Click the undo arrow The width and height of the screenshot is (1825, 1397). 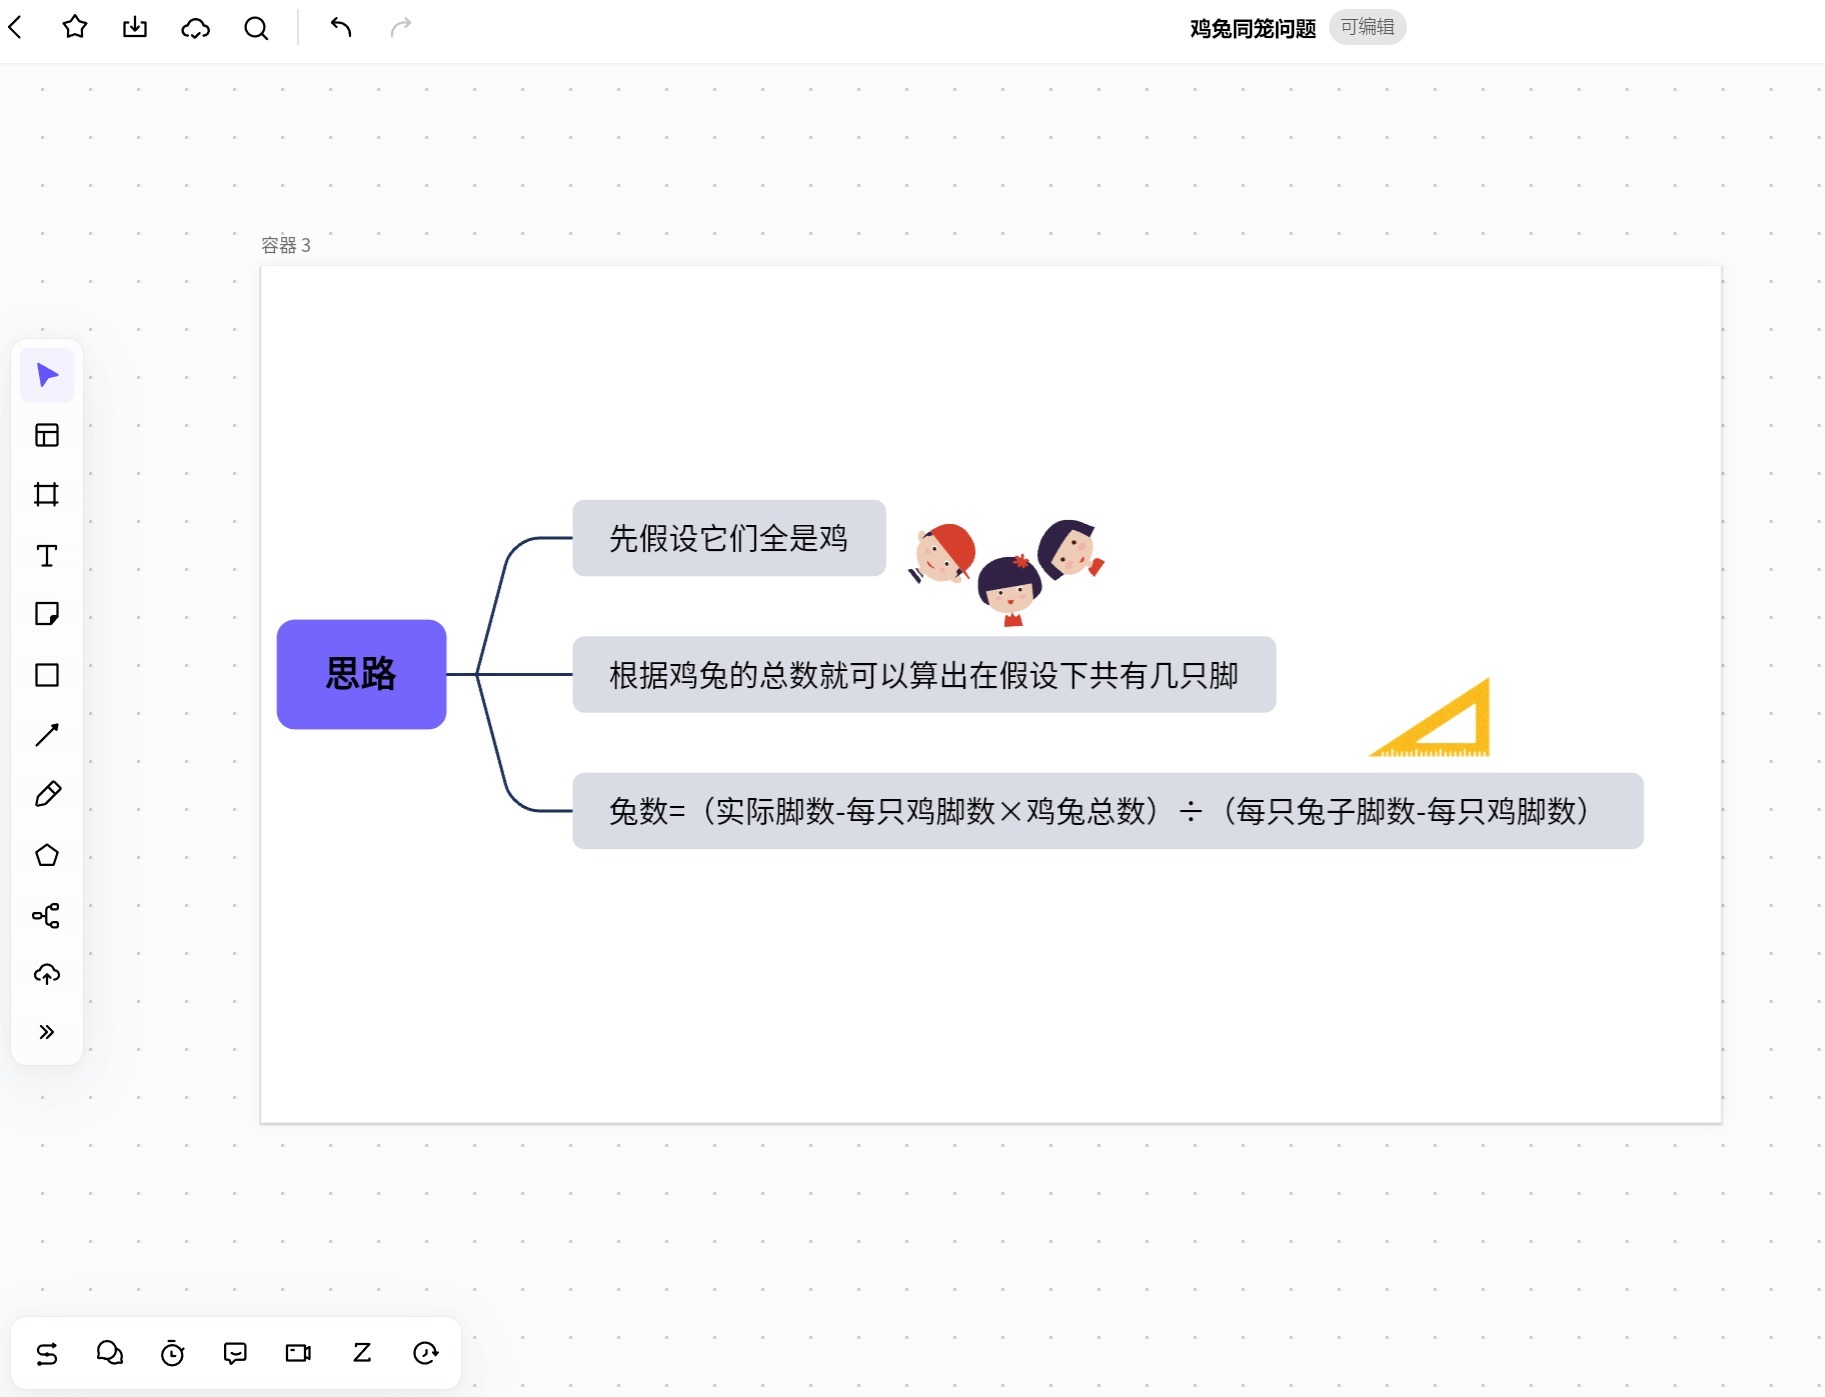(341, 27)
